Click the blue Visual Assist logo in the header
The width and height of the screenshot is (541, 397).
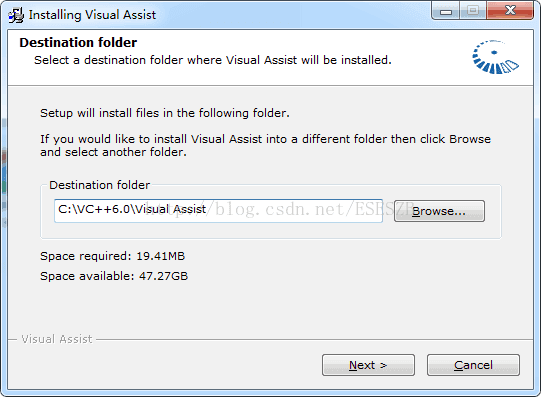(495, 57)
